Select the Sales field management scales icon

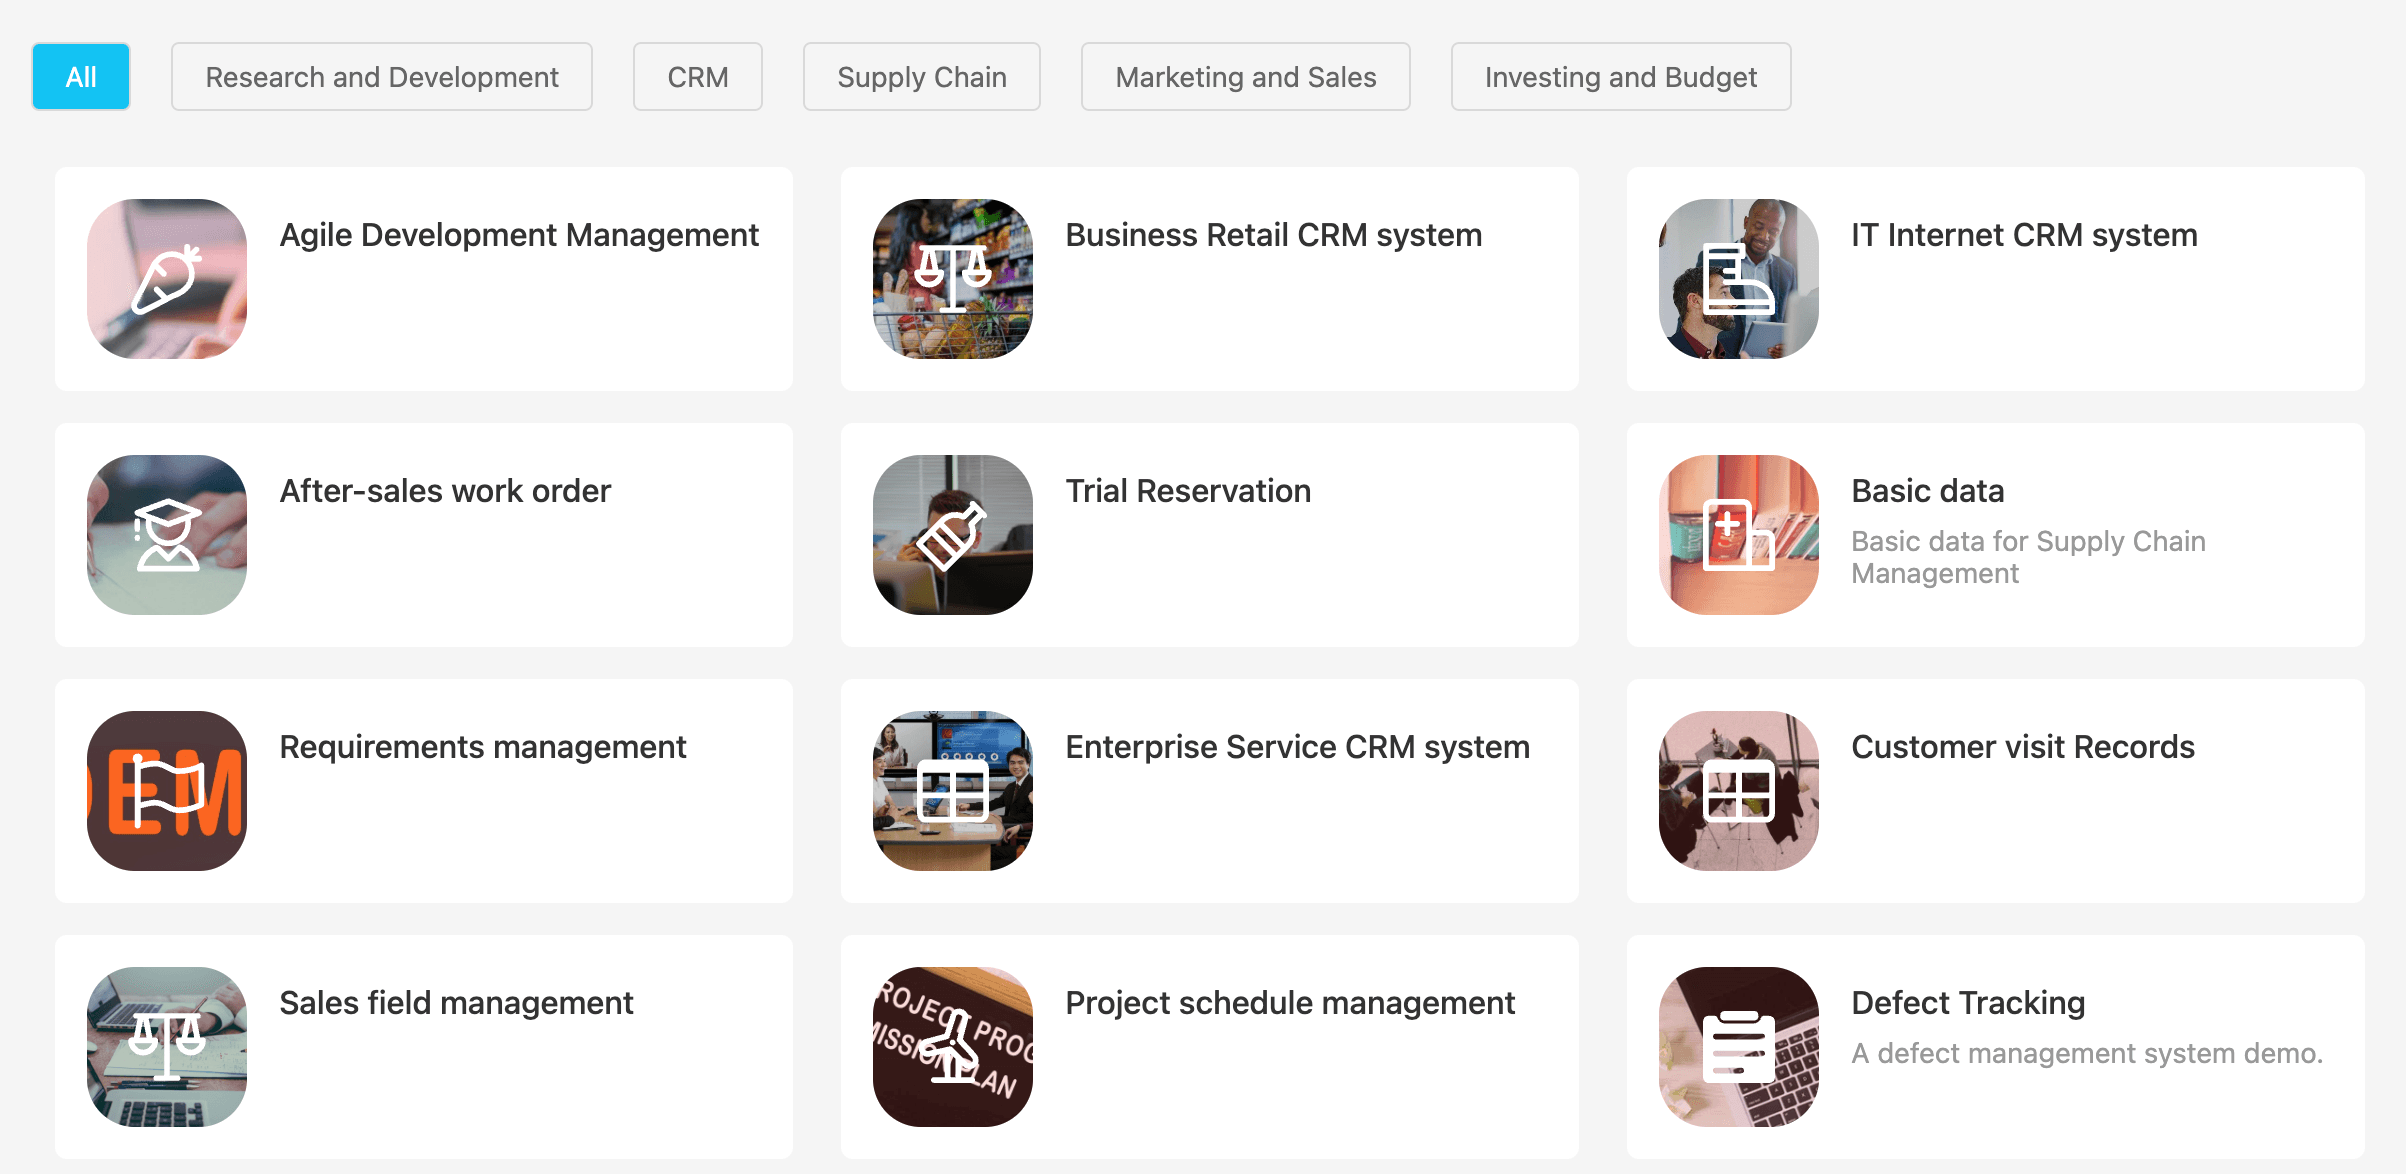166,1046
